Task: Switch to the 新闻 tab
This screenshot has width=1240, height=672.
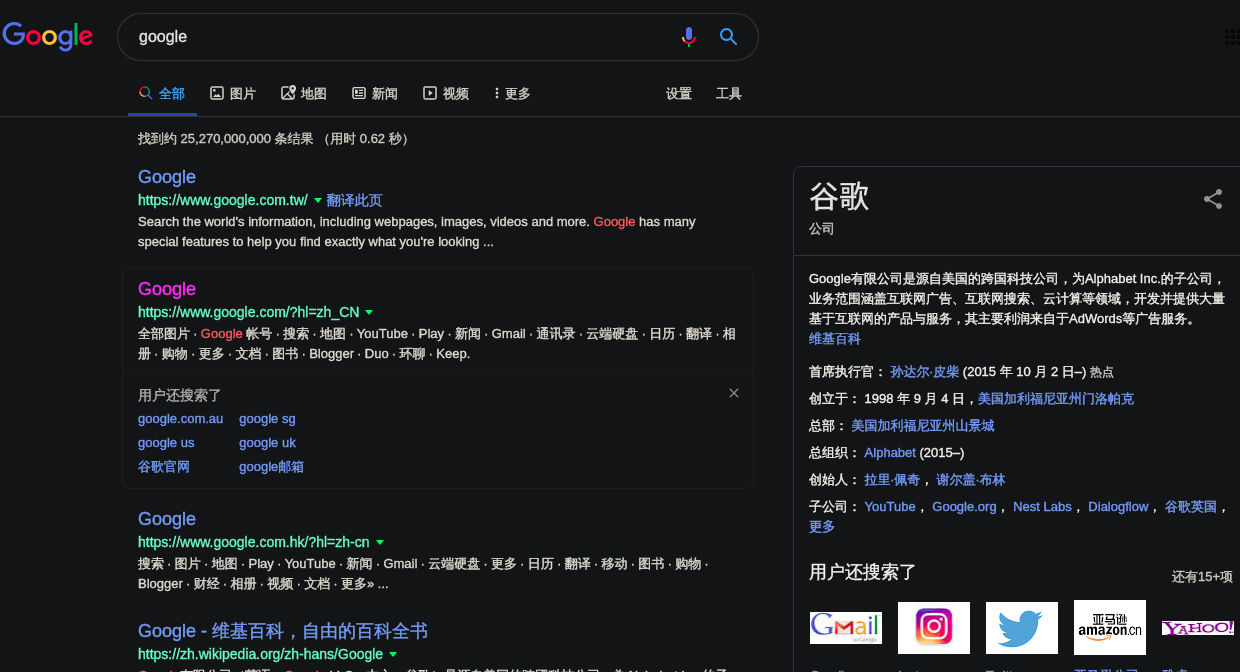Action: [375, 93]
